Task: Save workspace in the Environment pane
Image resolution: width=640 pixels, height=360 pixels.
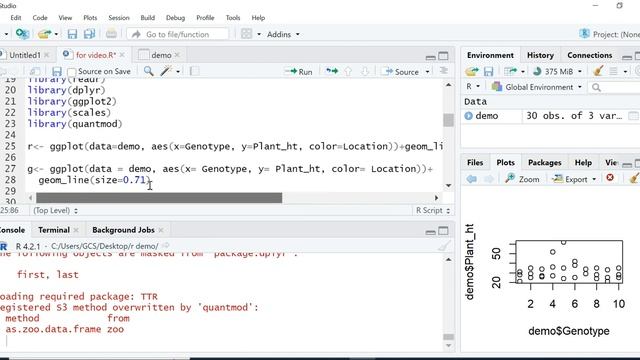Action: (489, 71)
